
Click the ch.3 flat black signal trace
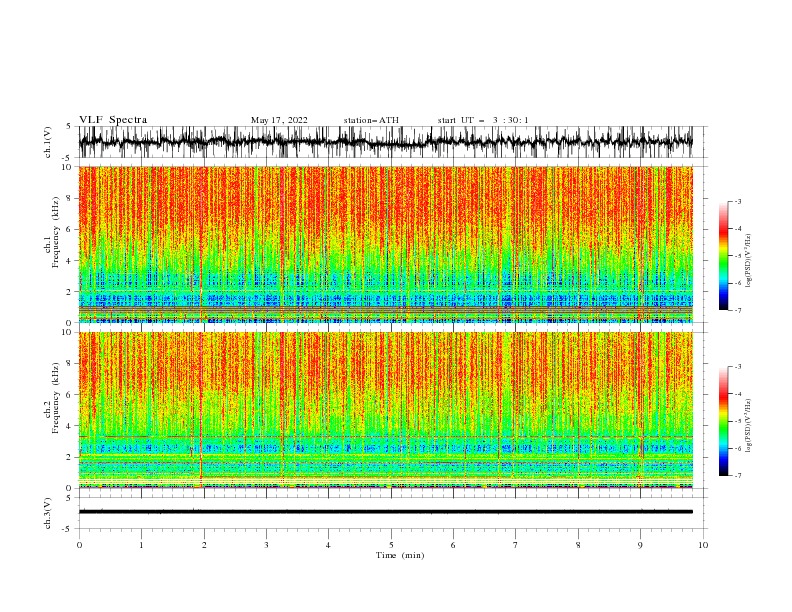[386, 512]
